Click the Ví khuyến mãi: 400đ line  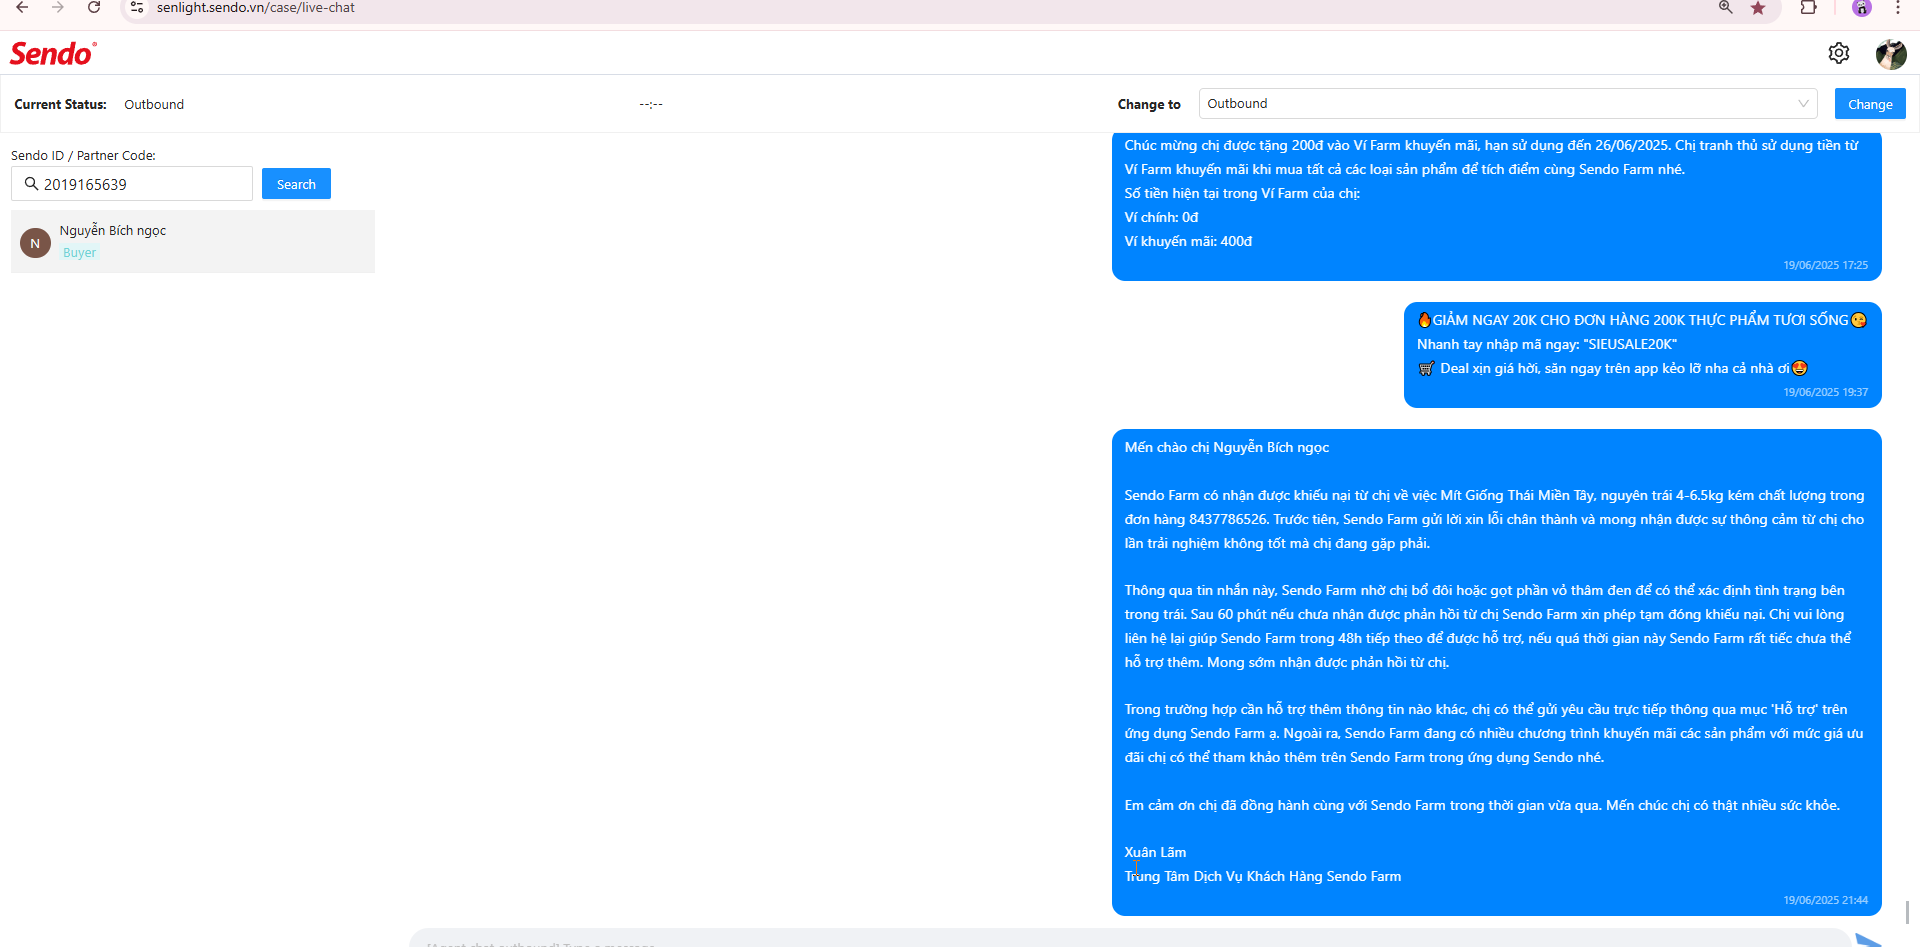click(1188, 241)
